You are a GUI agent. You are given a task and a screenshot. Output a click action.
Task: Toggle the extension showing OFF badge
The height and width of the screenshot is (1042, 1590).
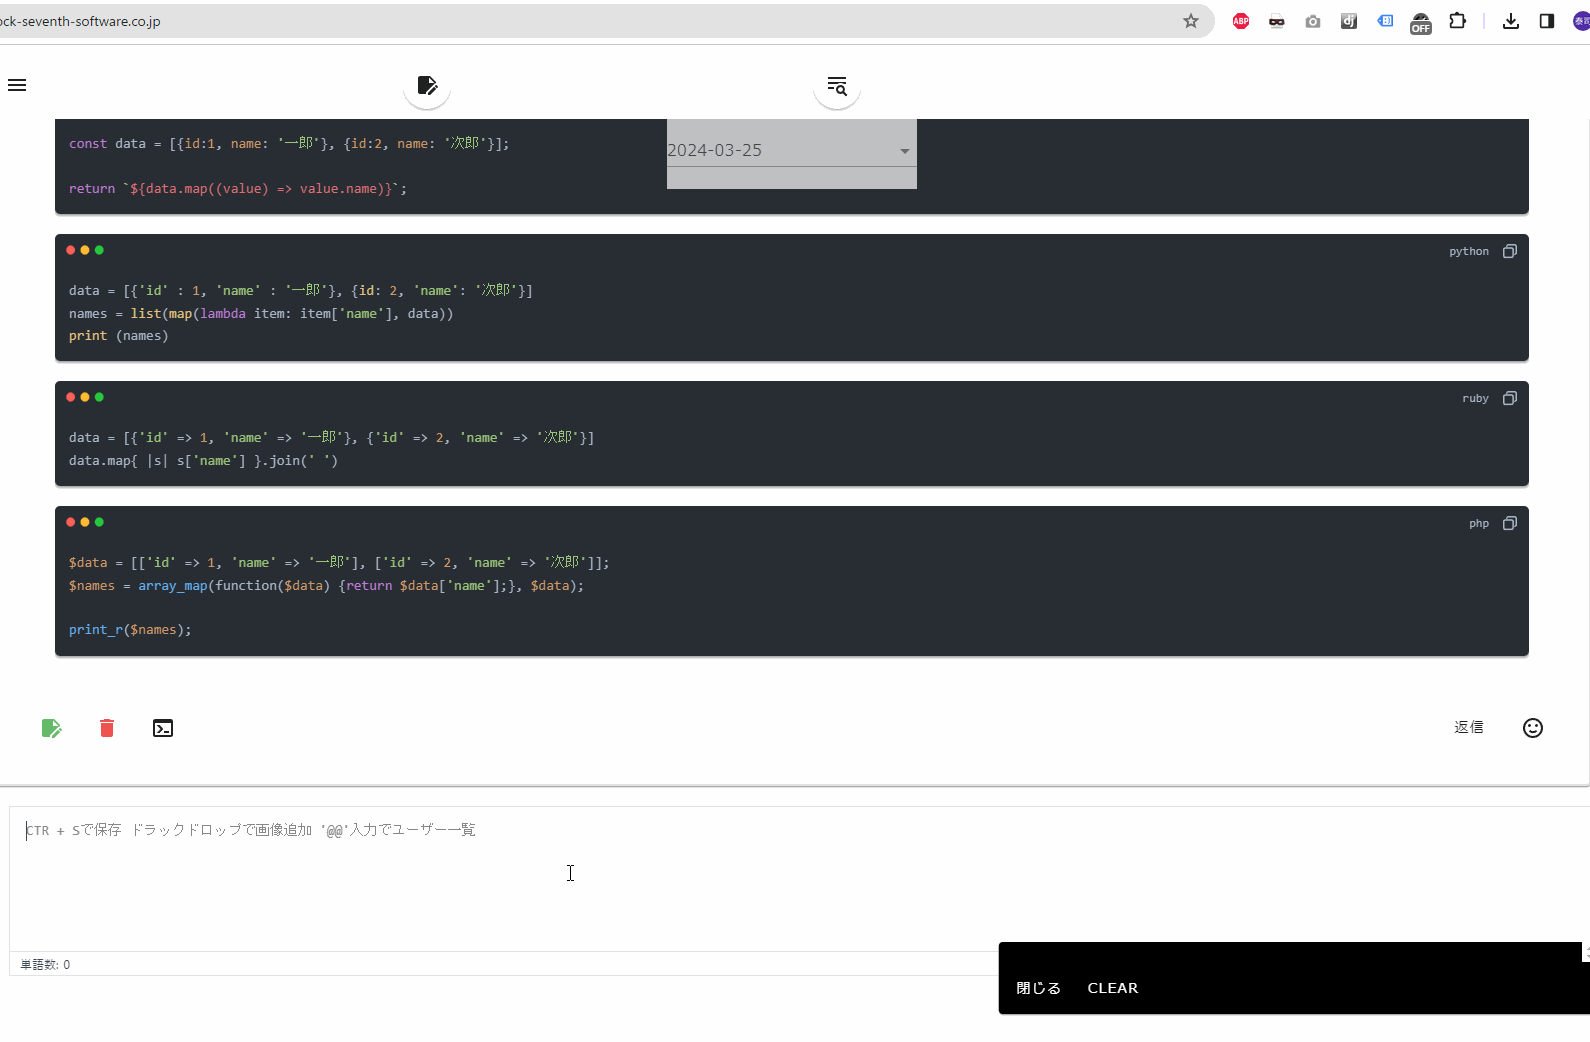click(x=1421, y=23)
